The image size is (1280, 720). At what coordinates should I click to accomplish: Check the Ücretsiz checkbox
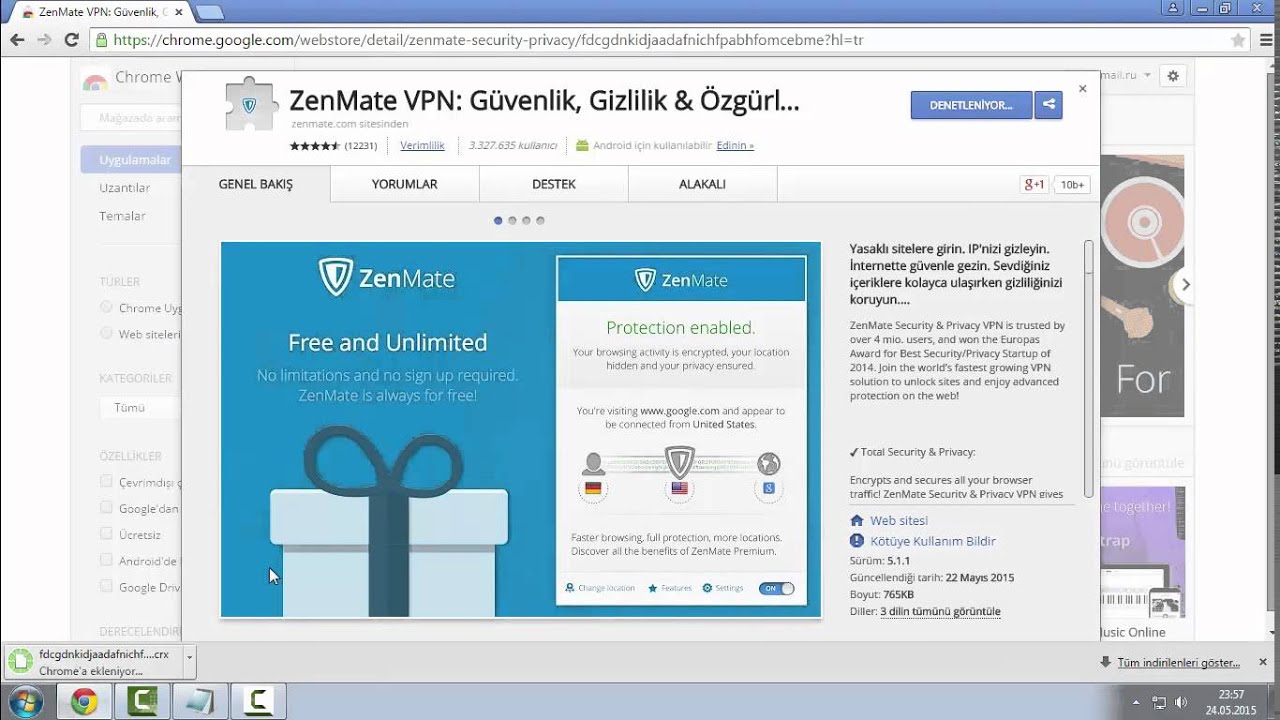pyautogui.click(x=106, y=534)
